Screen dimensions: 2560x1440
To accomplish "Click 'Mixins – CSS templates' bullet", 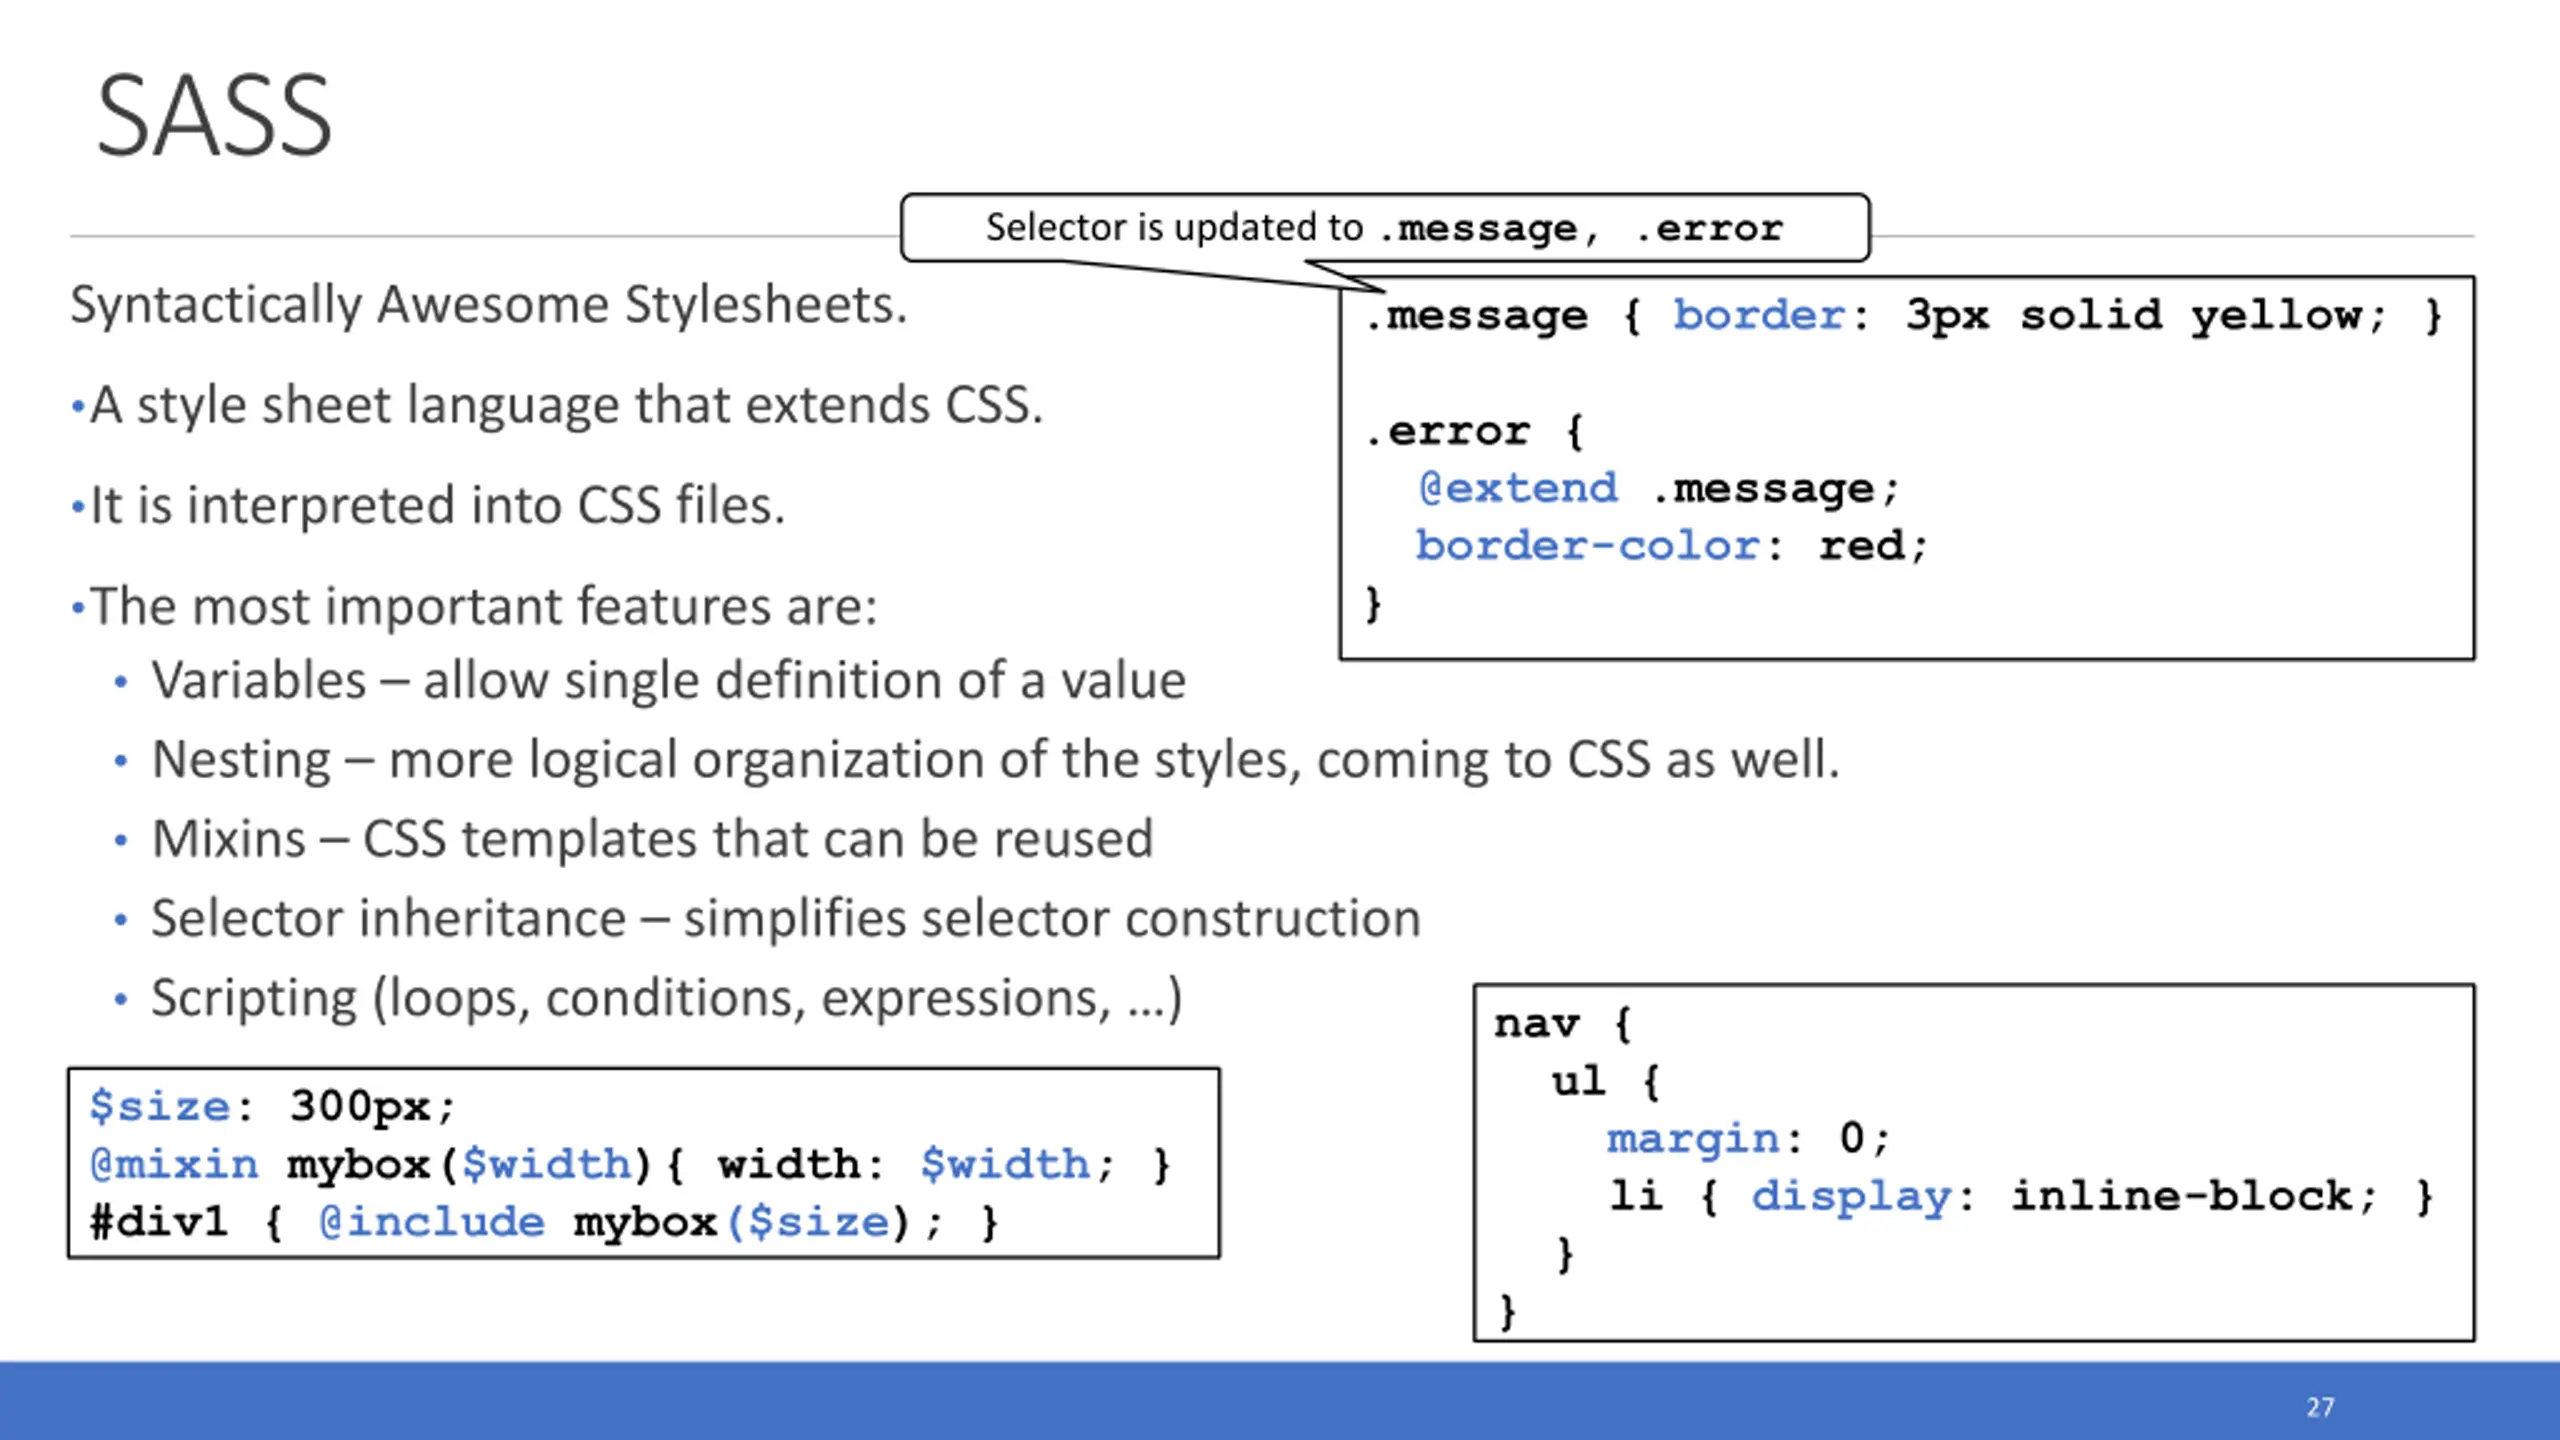I will [x=652, y=839].
